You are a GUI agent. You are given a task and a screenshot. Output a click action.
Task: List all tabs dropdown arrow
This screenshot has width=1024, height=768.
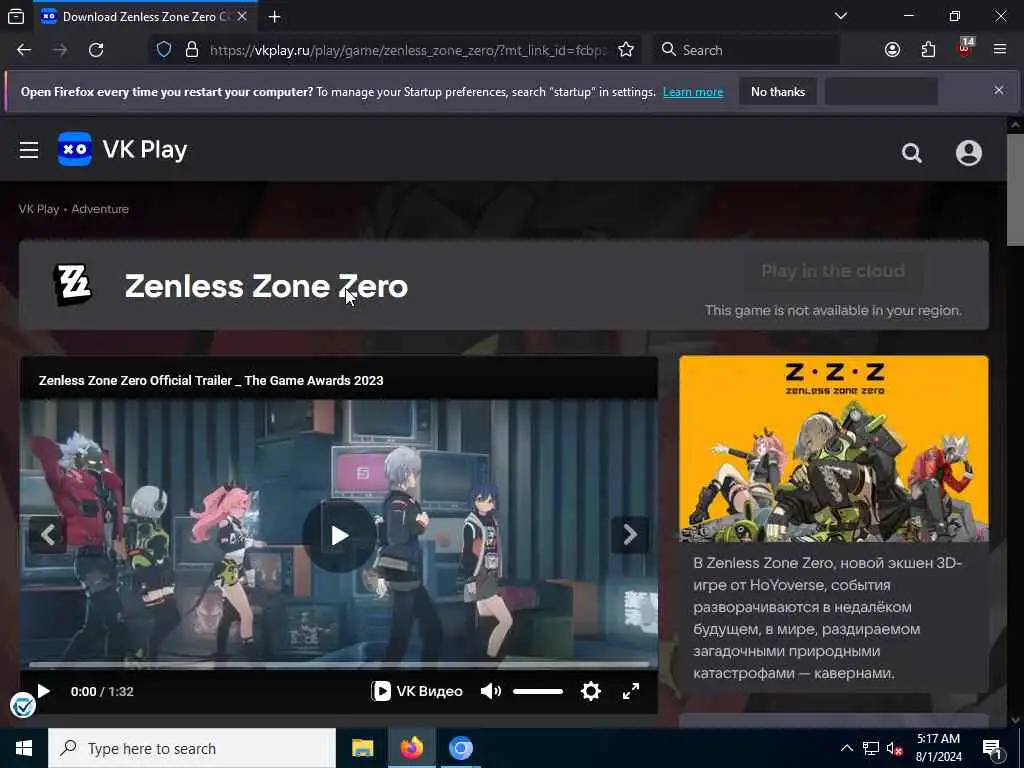[841, 16]
